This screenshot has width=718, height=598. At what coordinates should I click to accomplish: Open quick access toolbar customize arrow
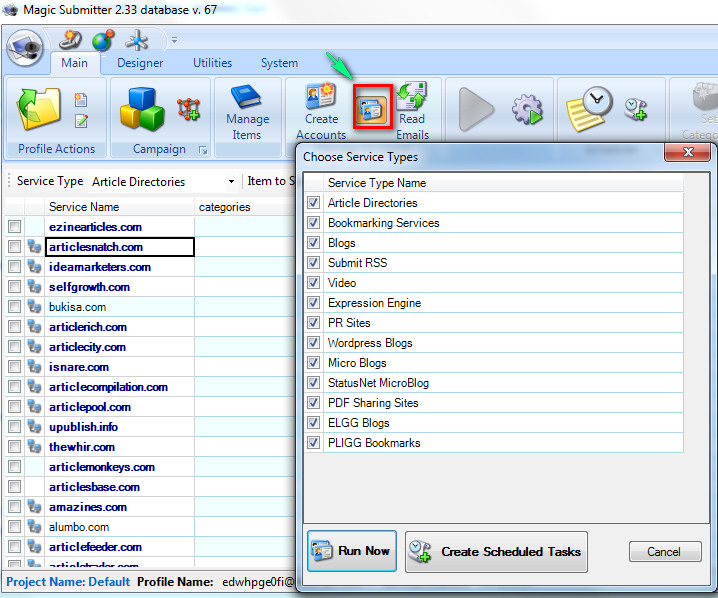(174, 40)
